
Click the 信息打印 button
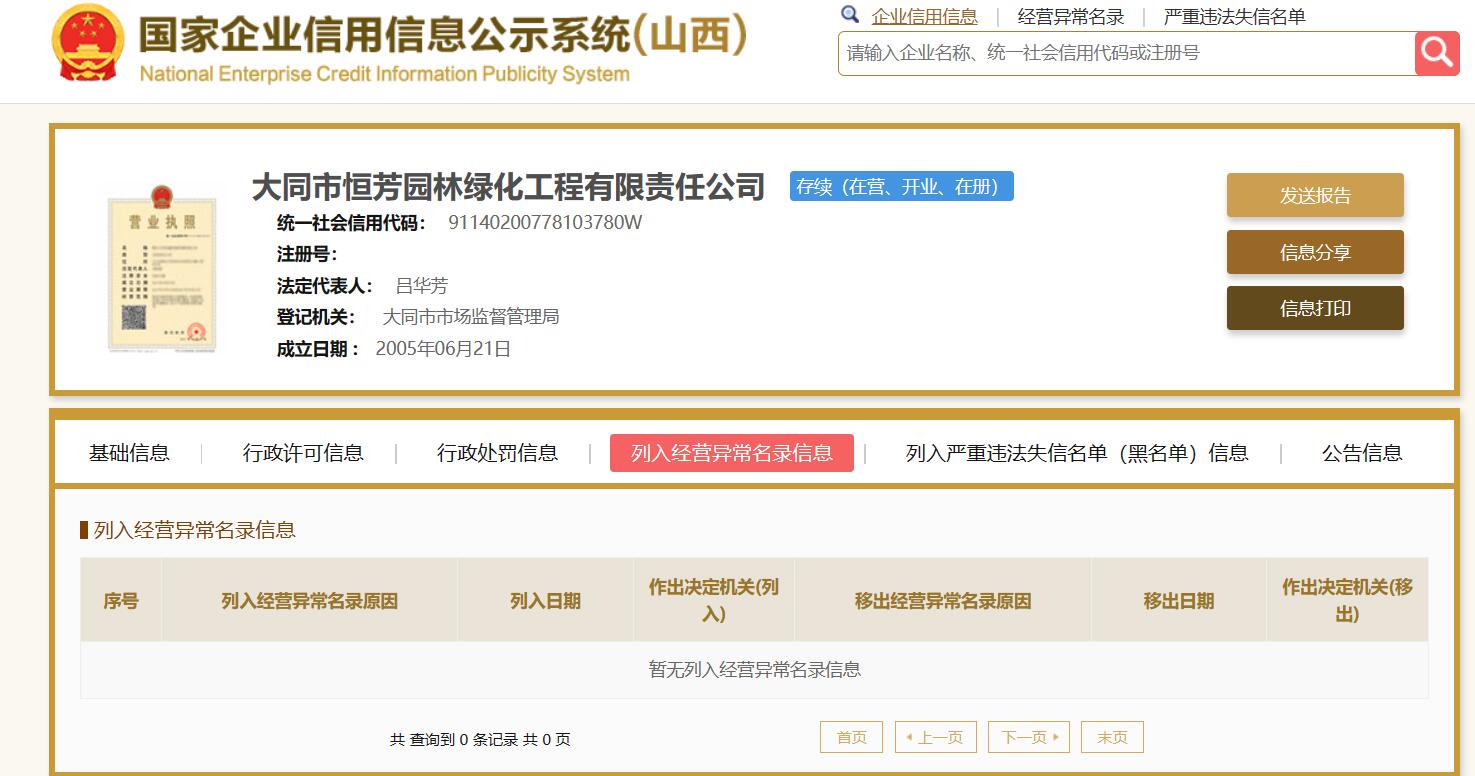tap(1315, 308)
